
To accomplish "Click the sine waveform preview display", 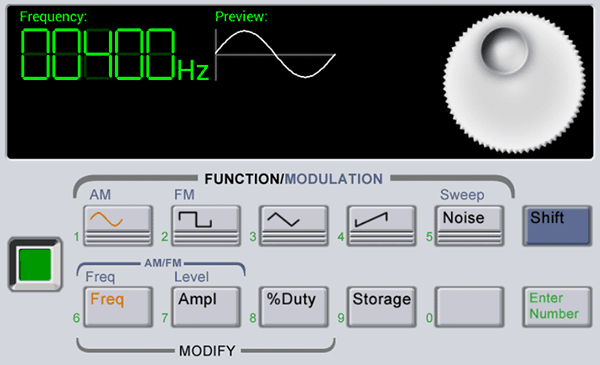I will coord(276,54).
